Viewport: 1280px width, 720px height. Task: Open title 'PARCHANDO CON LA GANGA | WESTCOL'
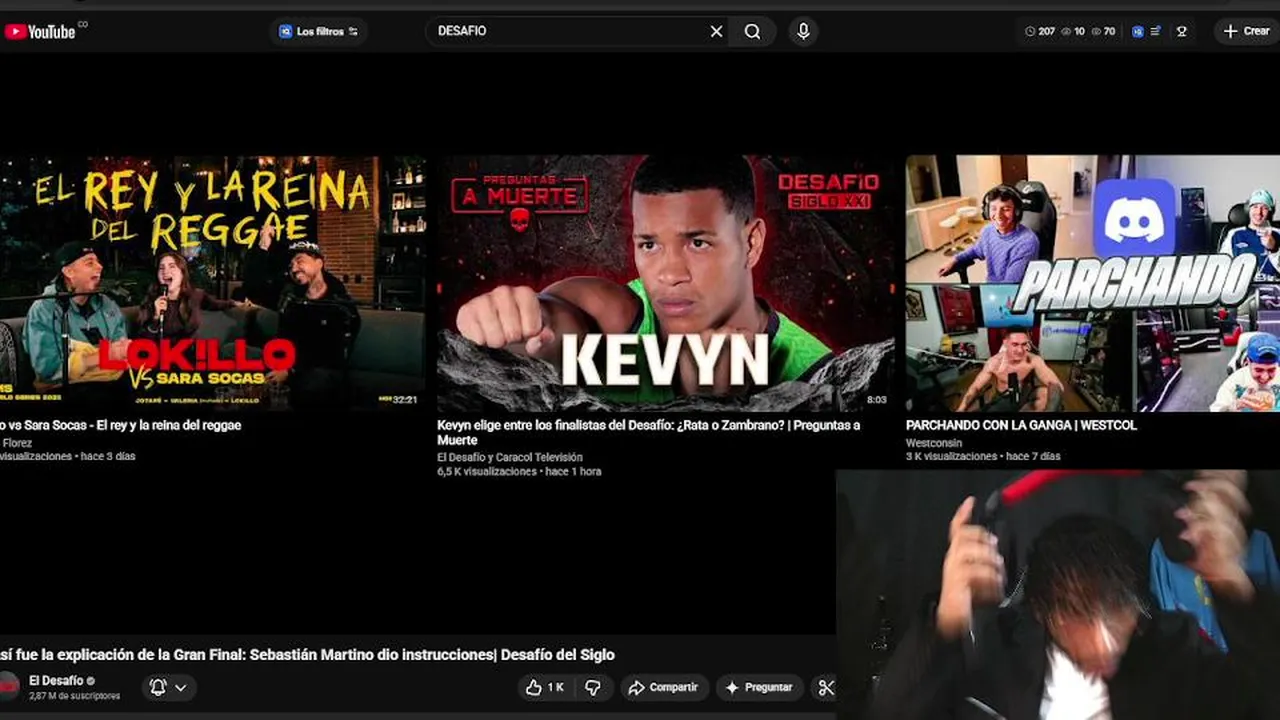[x=1021, y=425]
